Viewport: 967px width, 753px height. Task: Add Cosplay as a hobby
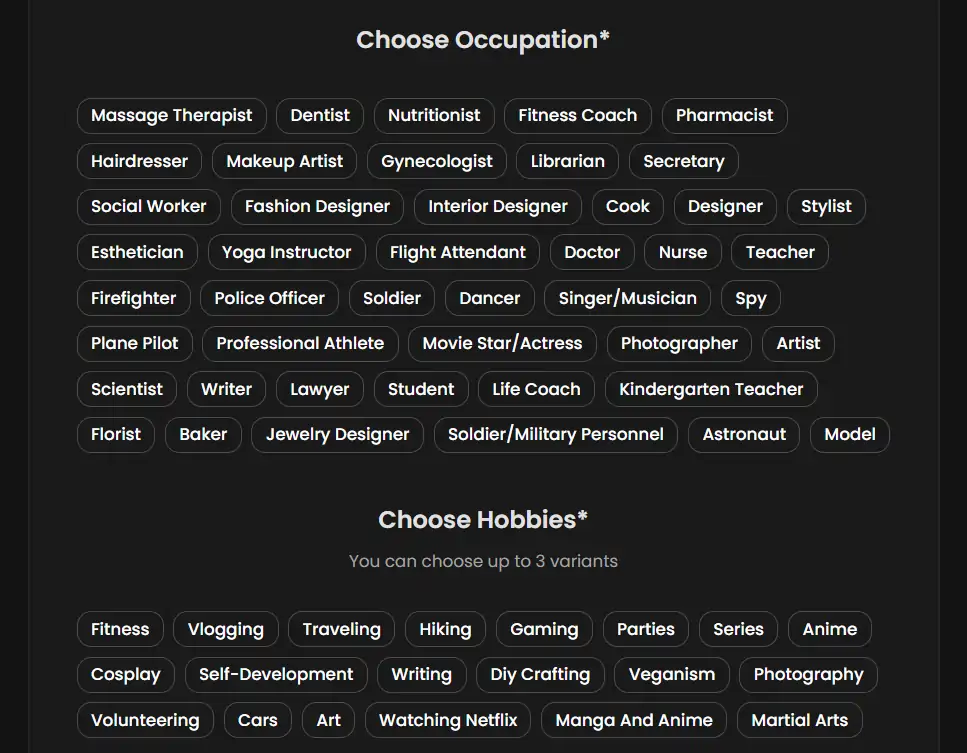[x=126, y=675]
